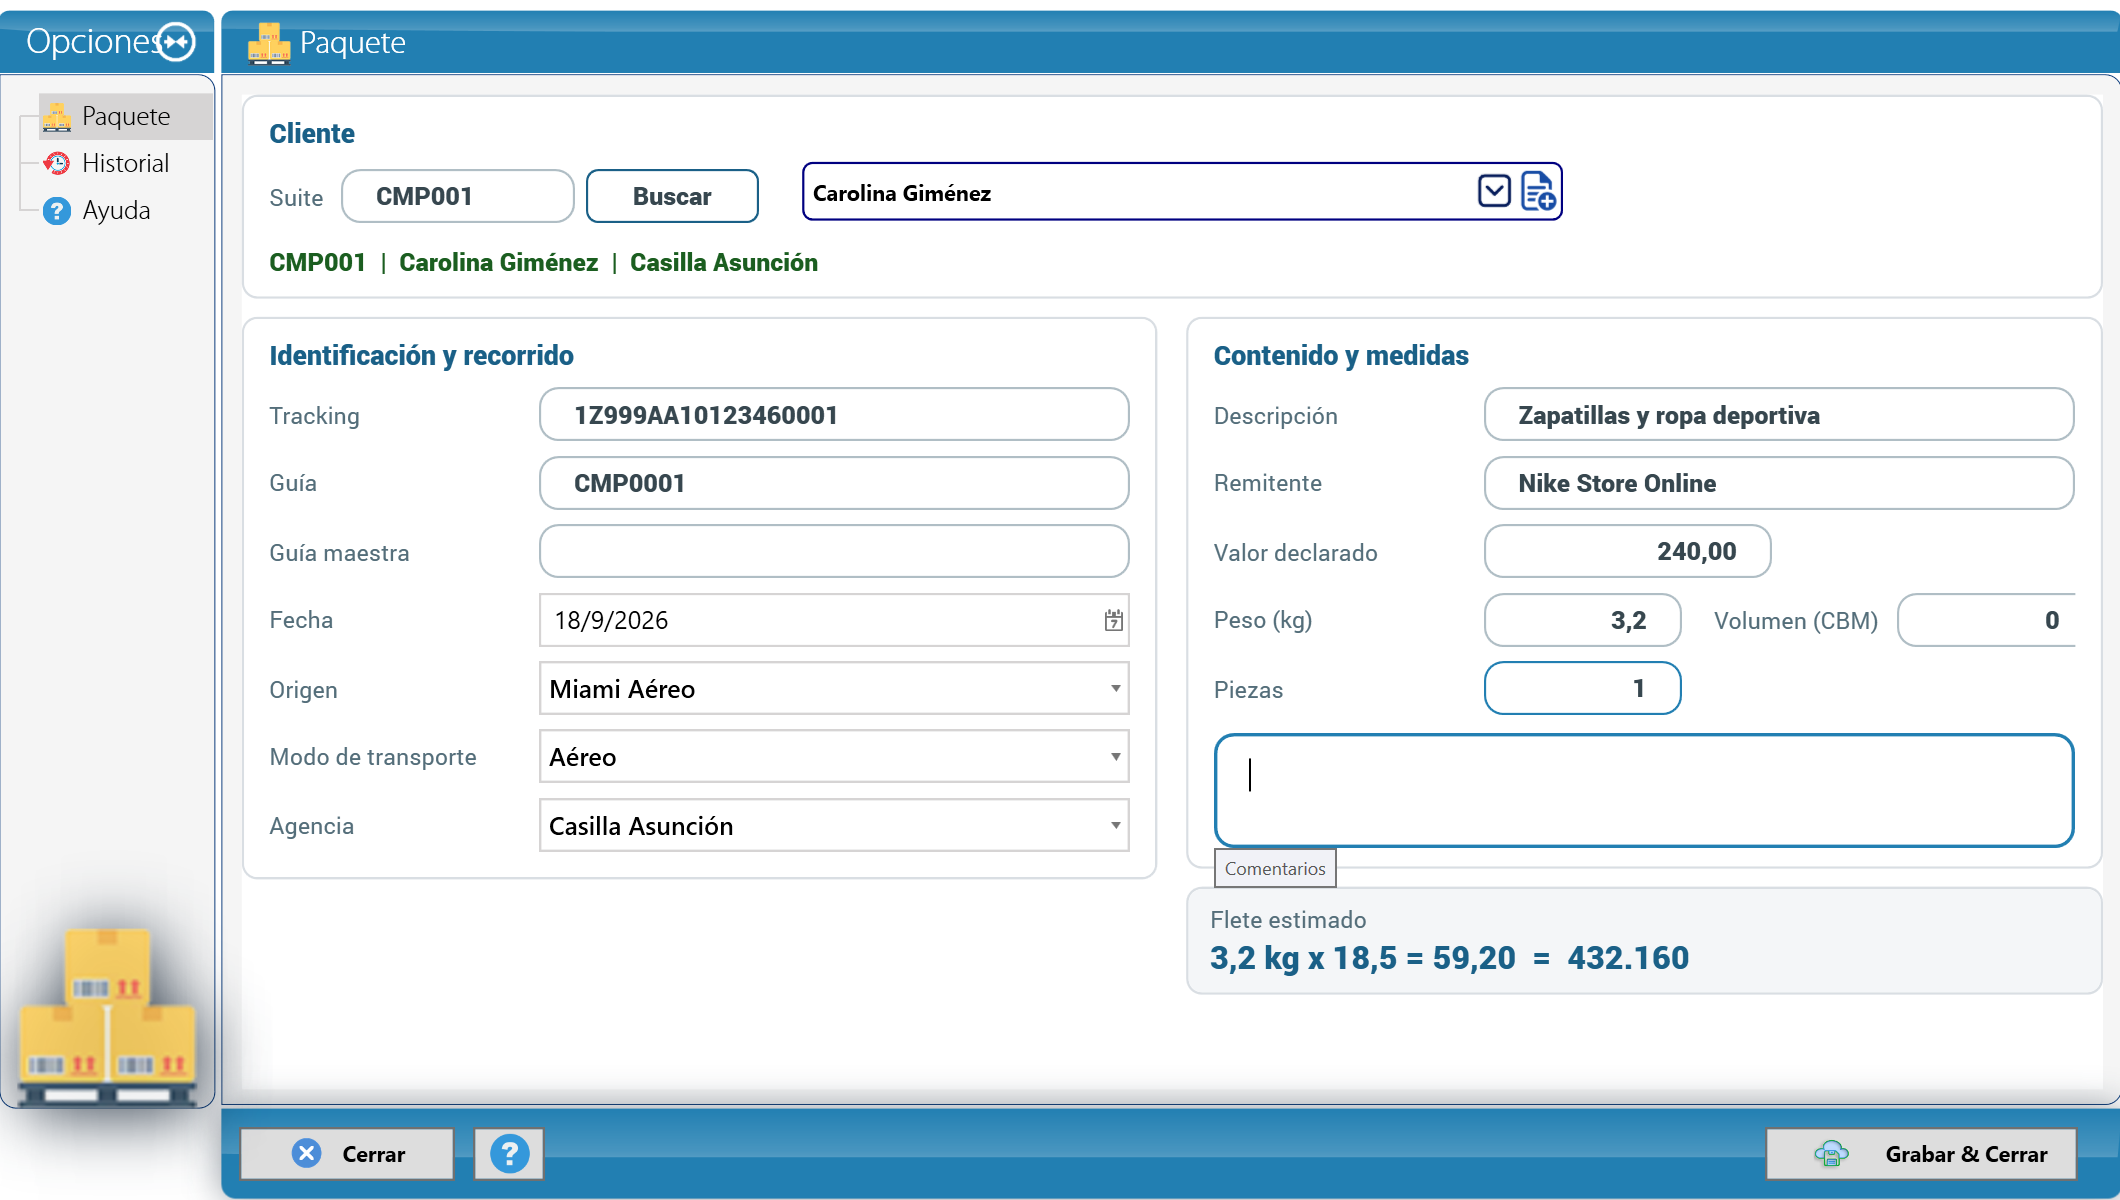This screenshot has height=1200, width=2120.
Task: Click the empty Guía maestra field
Action: click(834, 552)
